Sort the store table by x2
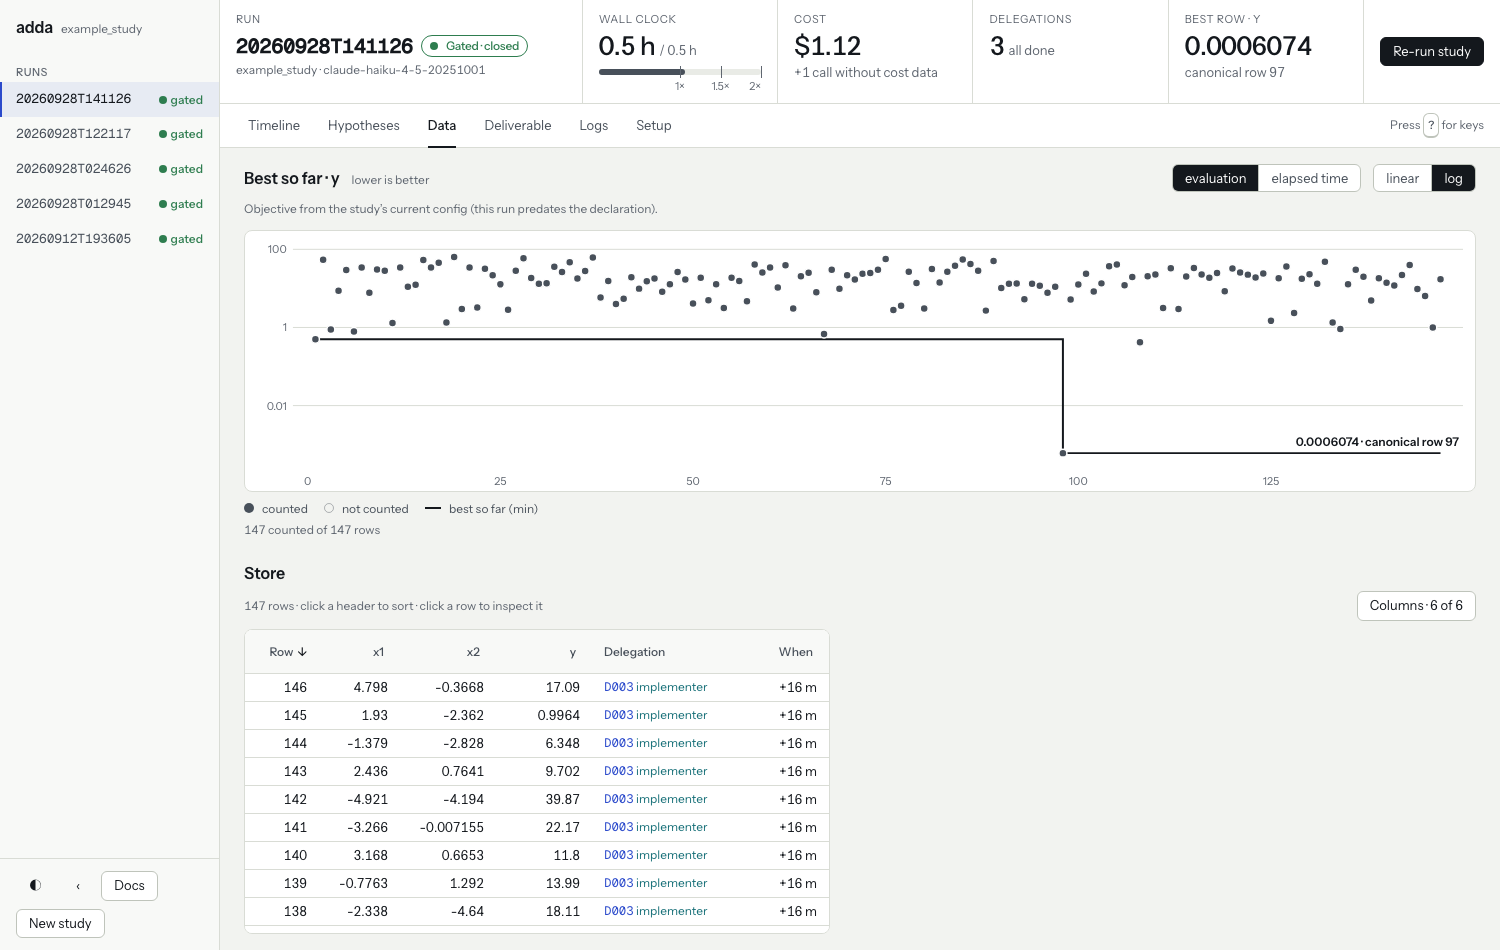 point(473,652)
